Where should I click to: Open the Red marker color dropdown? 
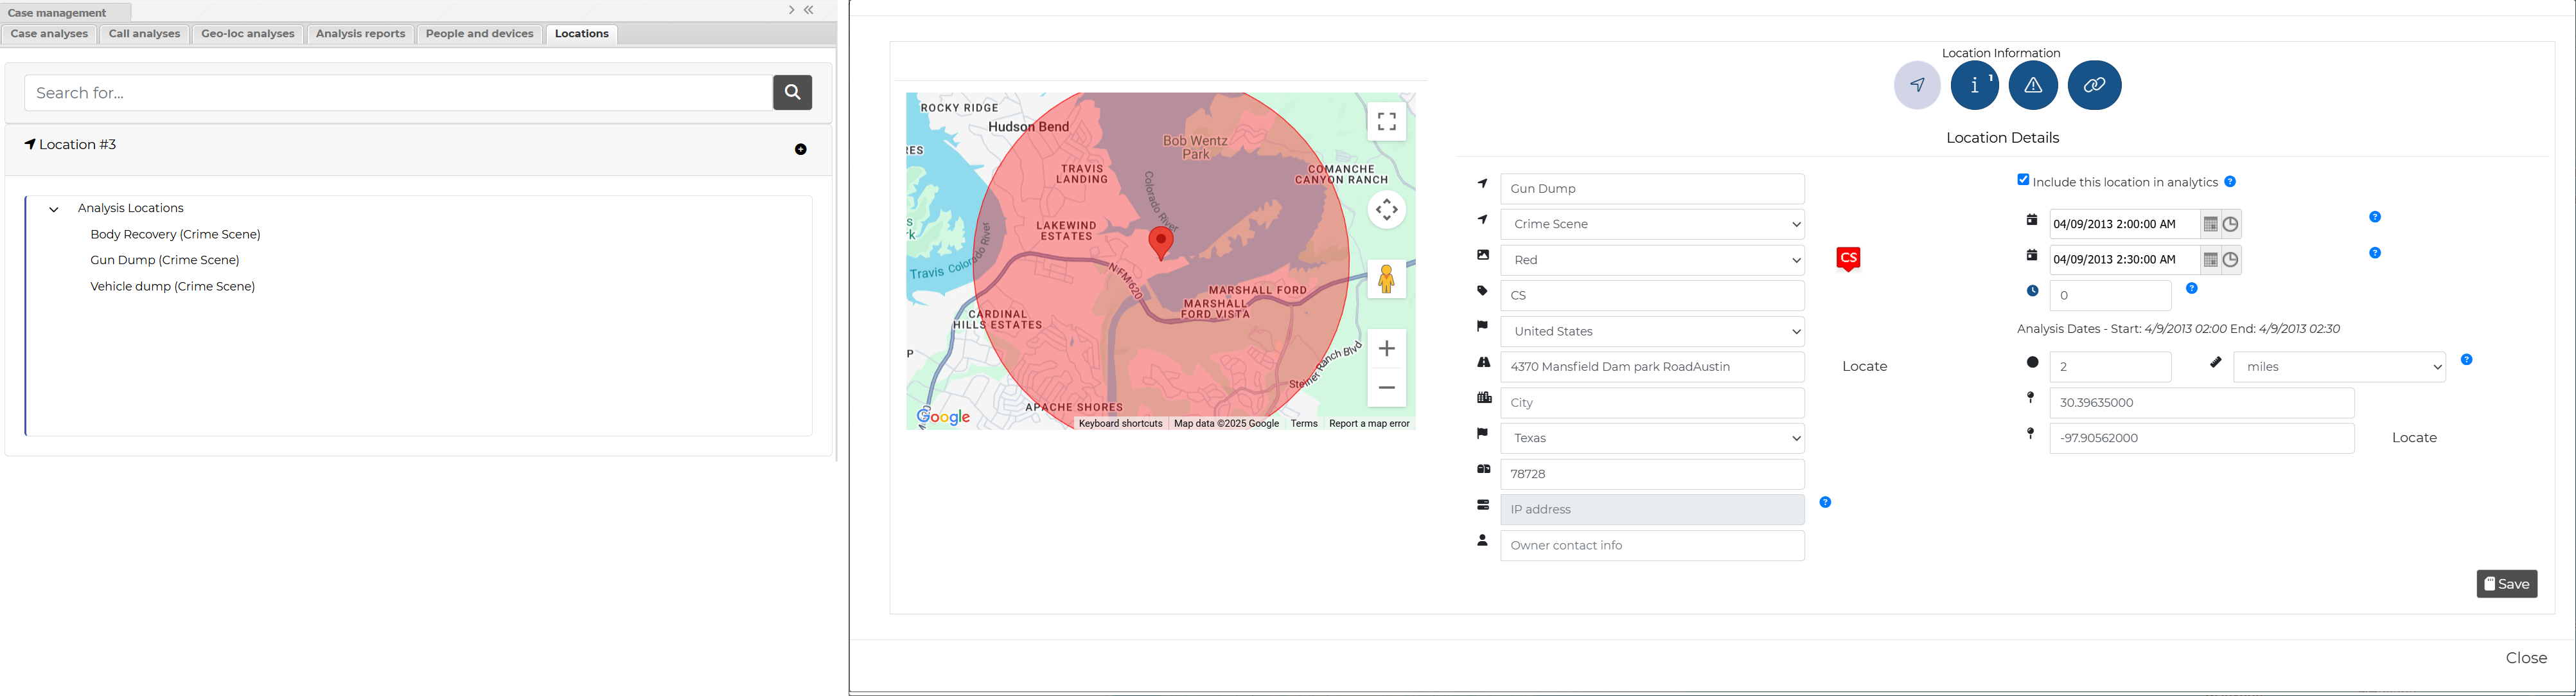(1652, 260)
